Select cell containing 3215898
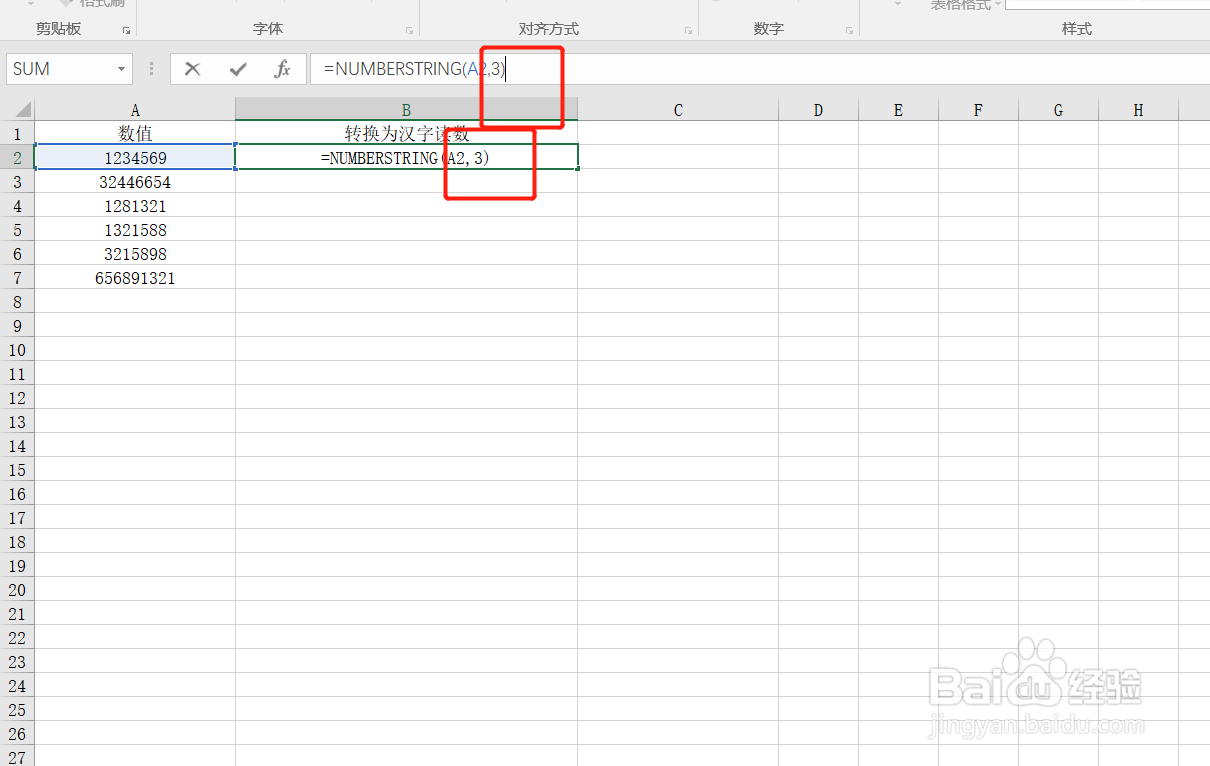This screenshot has height=766, width=1210. pos(135,253)
